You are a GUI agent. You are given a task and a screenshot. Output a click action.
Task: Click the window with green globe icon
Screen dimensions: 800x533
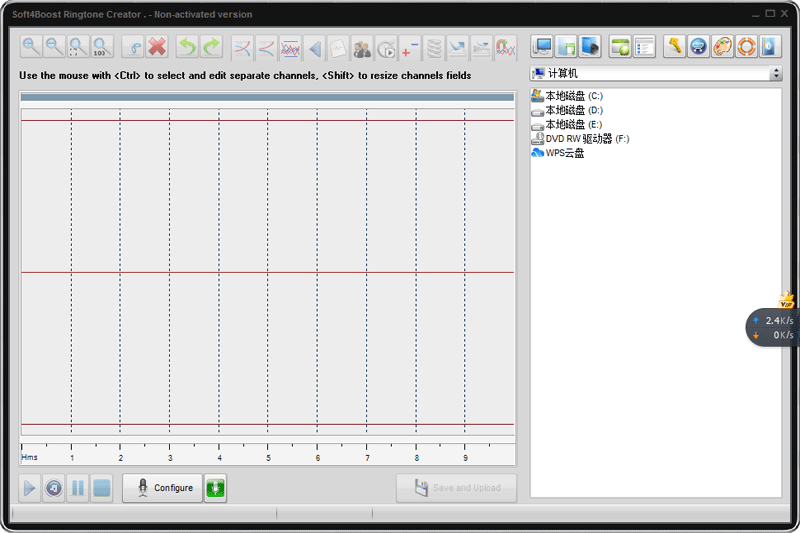(x=620, y=47)
